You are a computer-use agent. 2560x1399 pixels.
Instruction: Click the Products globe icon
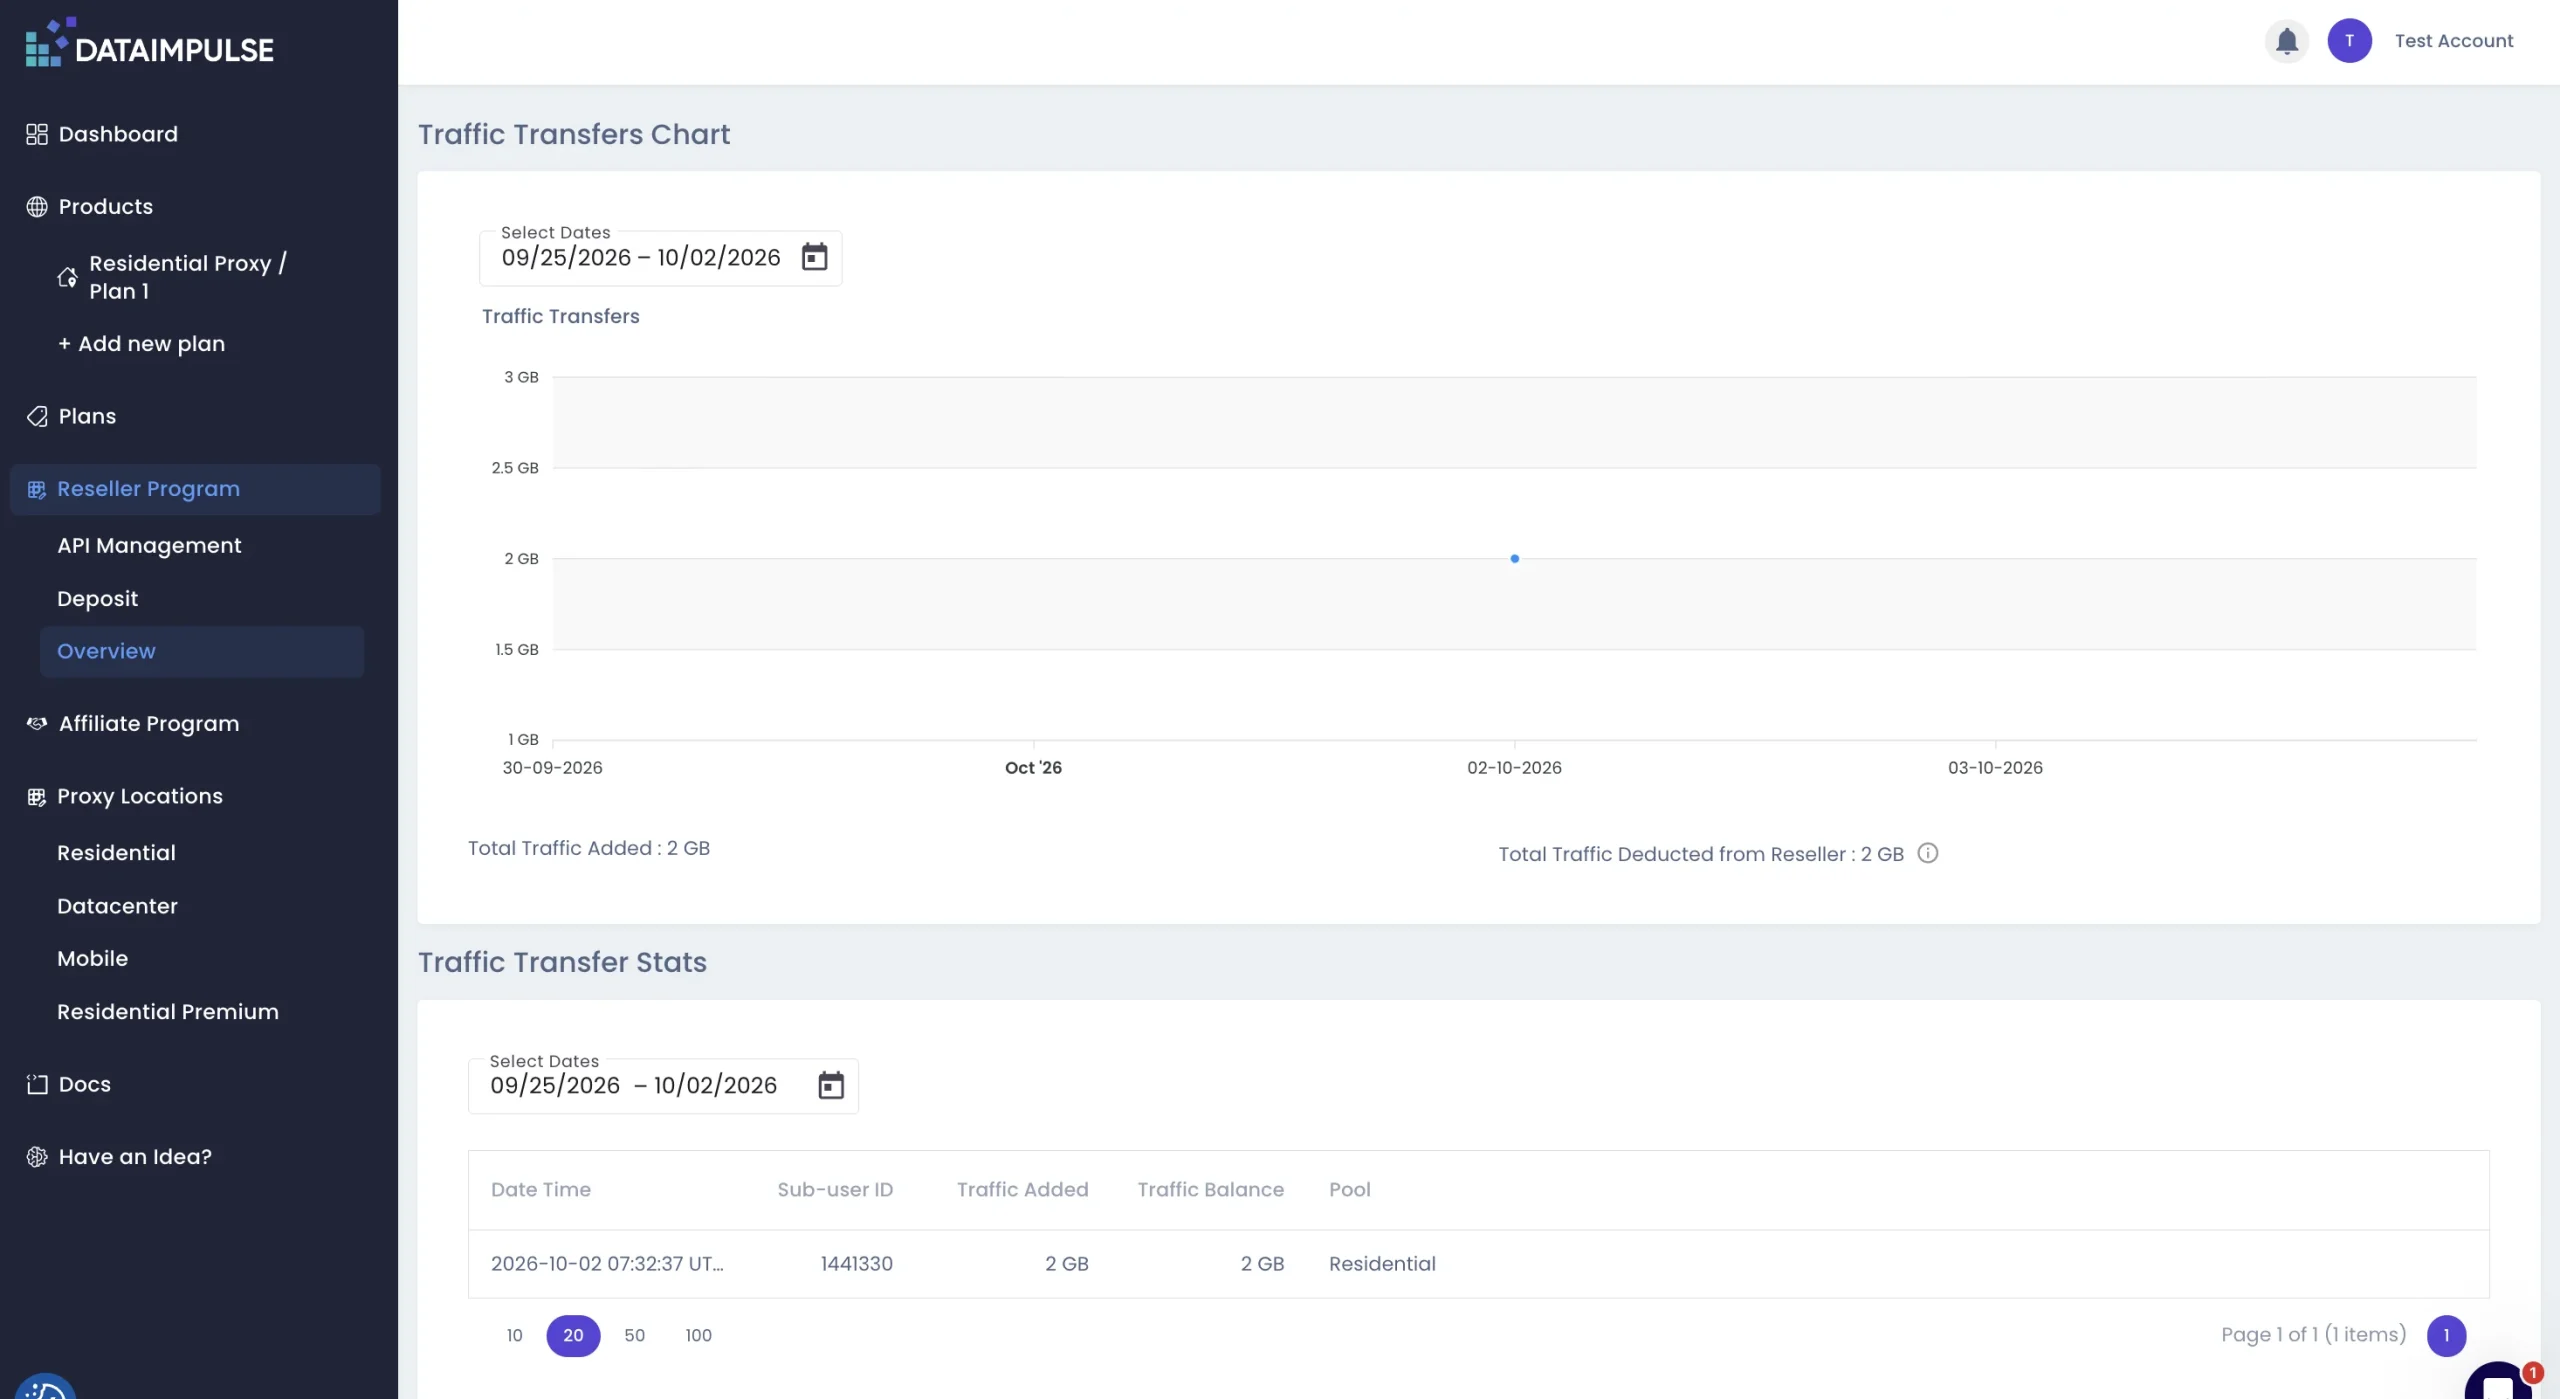tap(37, 206)
